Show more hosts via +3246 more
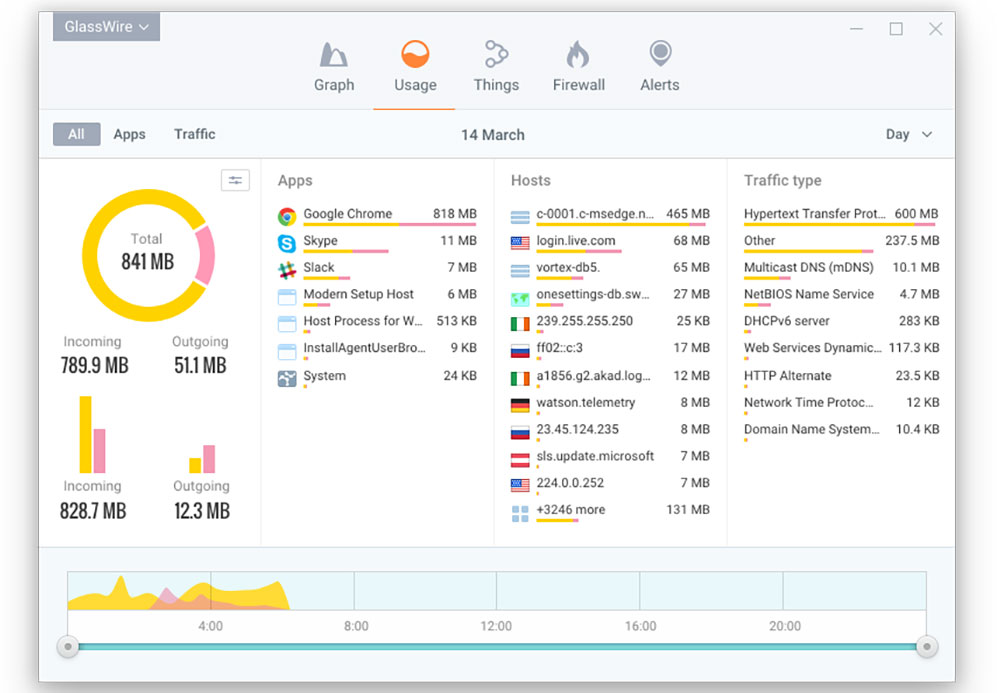The image size is (997, 693). coord(610,512)
